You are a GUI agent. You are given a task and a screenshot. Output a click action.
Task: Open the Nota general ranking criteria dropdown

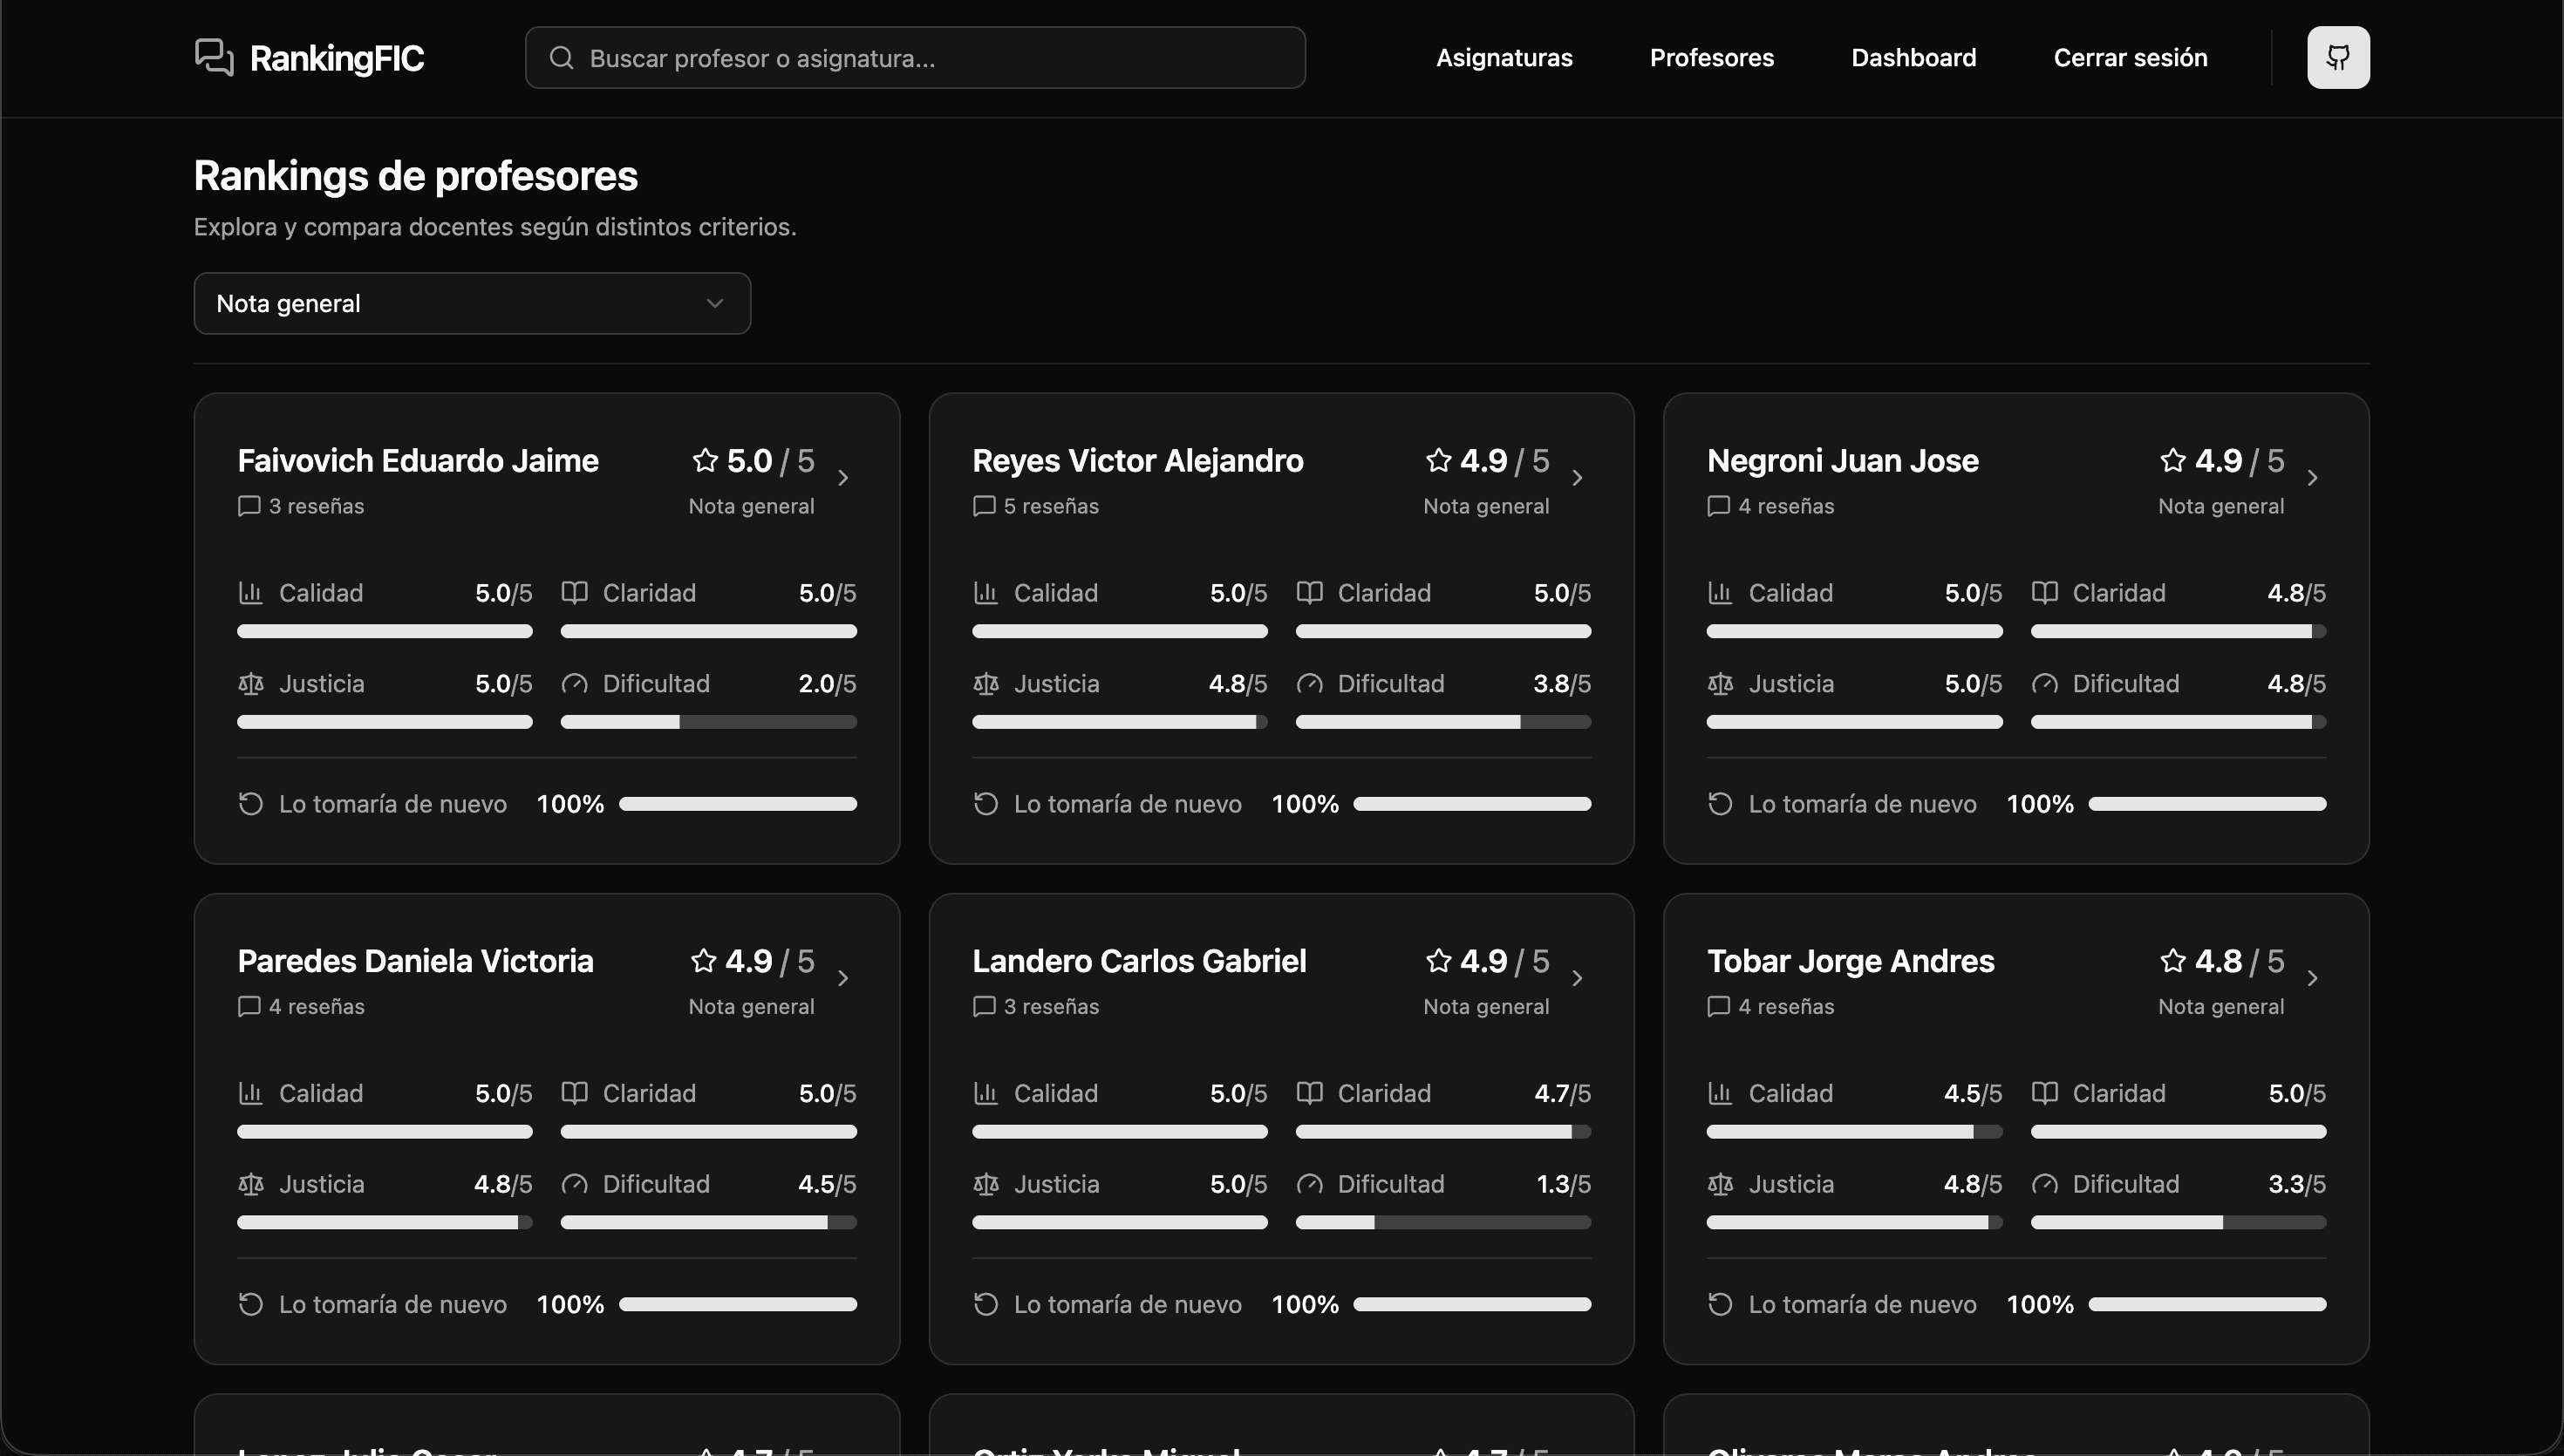pos(472,303)
